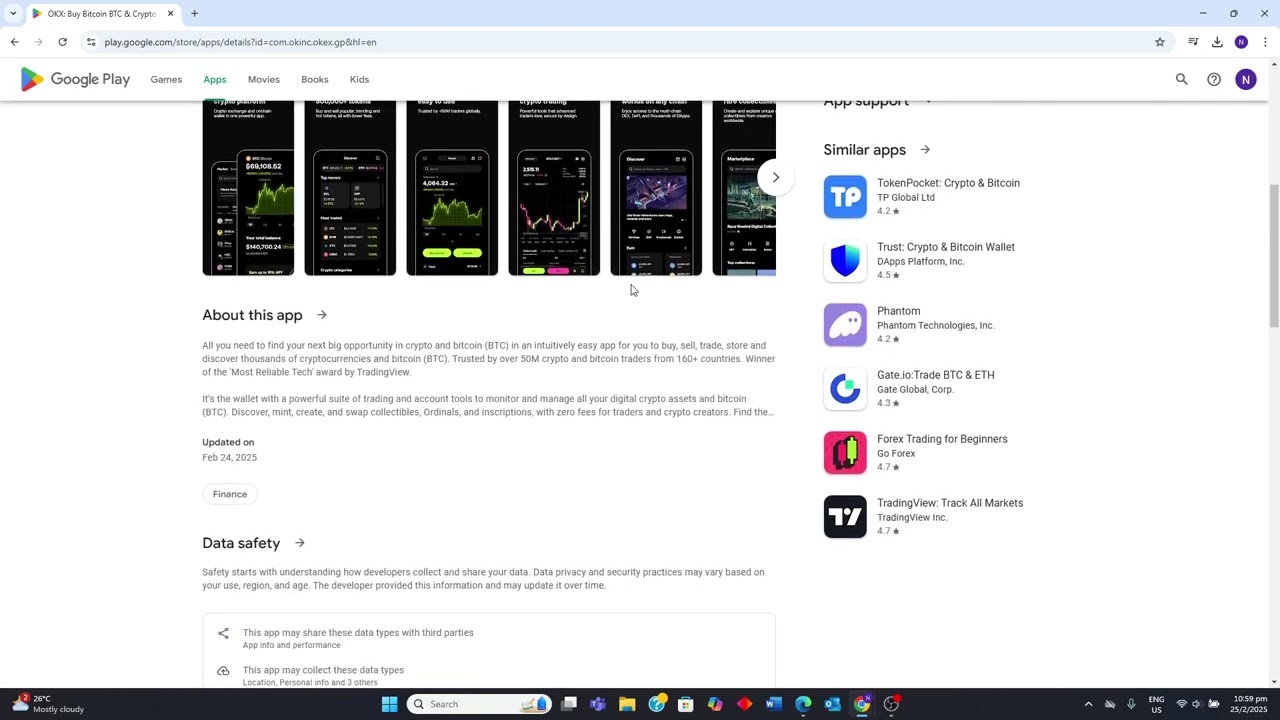Open the first app screenshot thumbnail
Screen dimensions: 1280x720
248,188
